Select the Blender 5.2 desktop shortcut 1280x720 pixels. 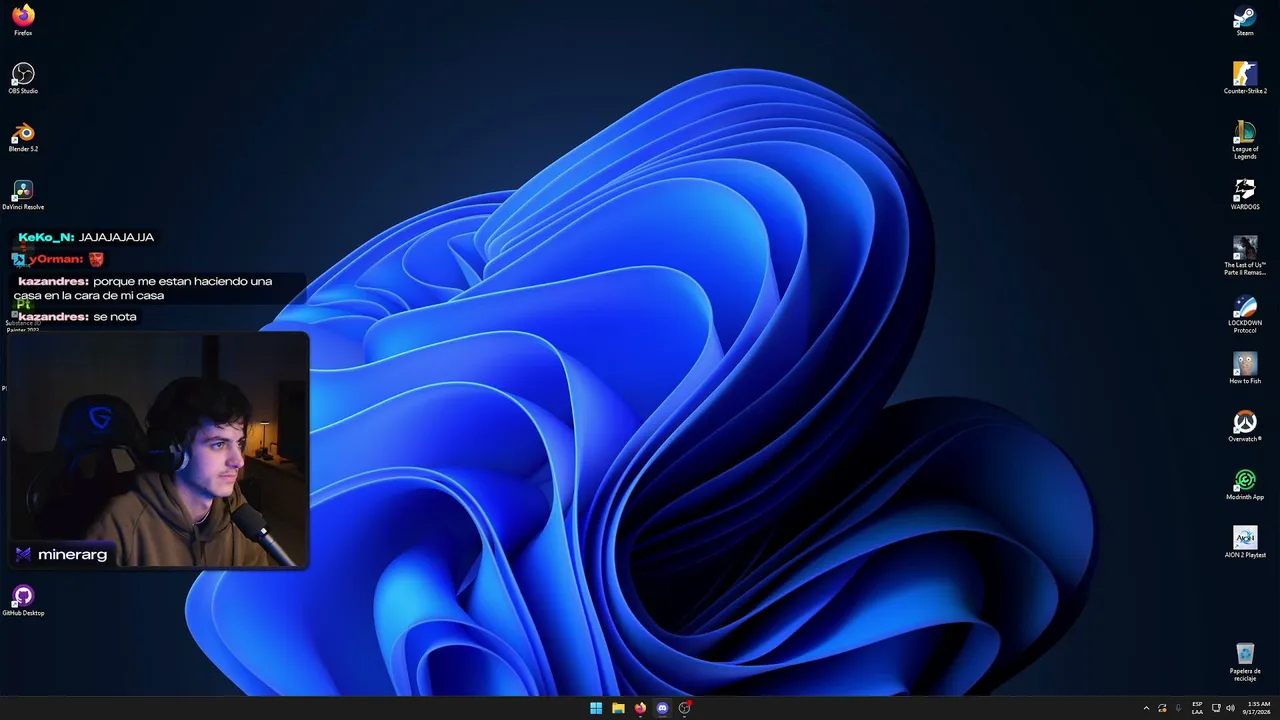point(23,136)
